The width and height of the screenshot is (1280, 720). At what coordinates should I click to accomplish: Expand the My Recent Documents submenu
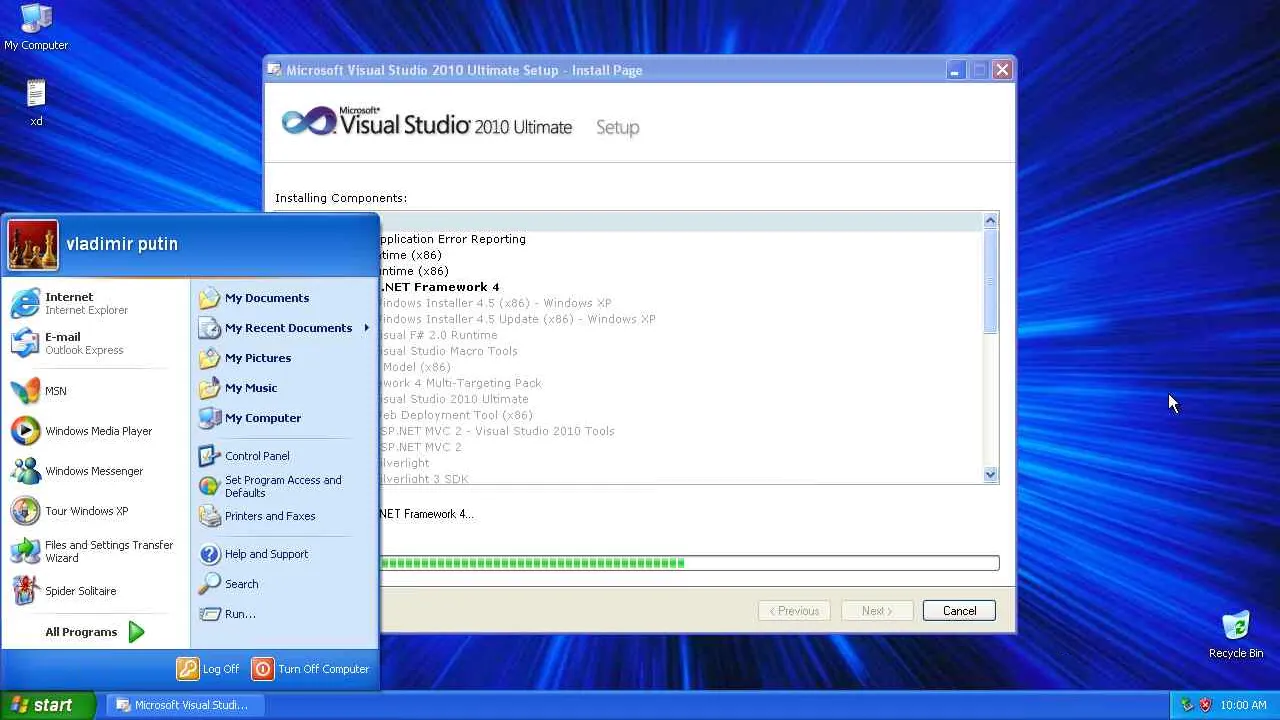pos(284,328)
